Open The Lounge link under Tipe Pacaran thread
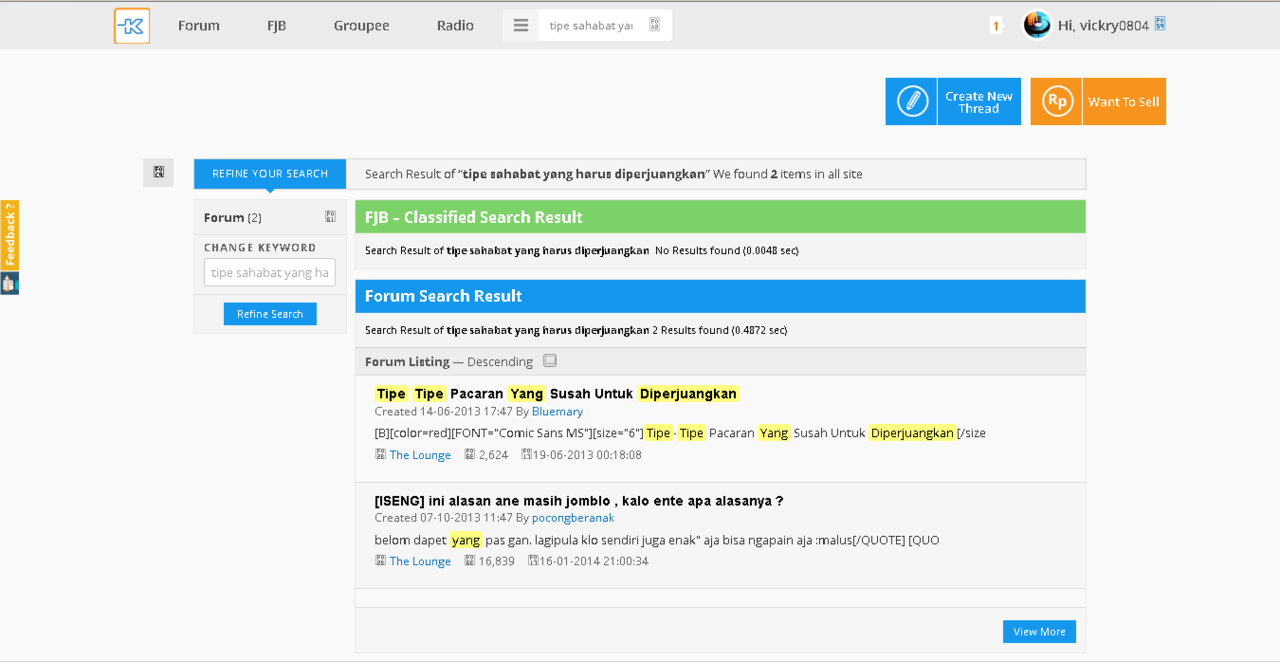Image resolution: width=1280 pixels, height=662 pixels. pyautogui.click(x=420, y=455)
